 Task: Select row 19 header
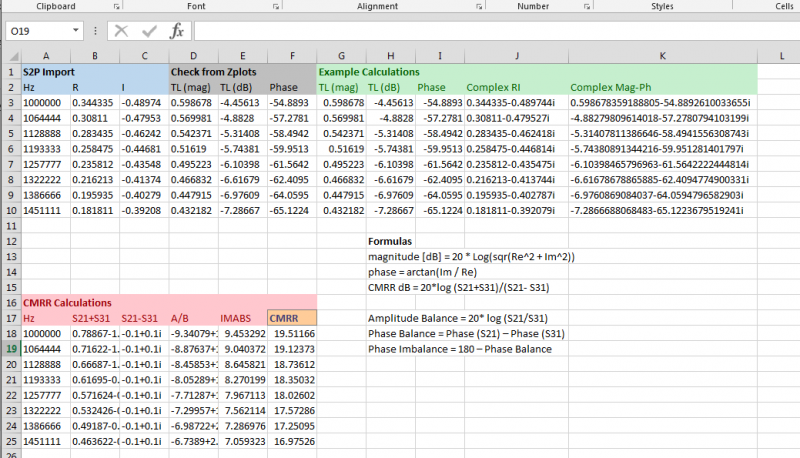[x=11, y=349]
